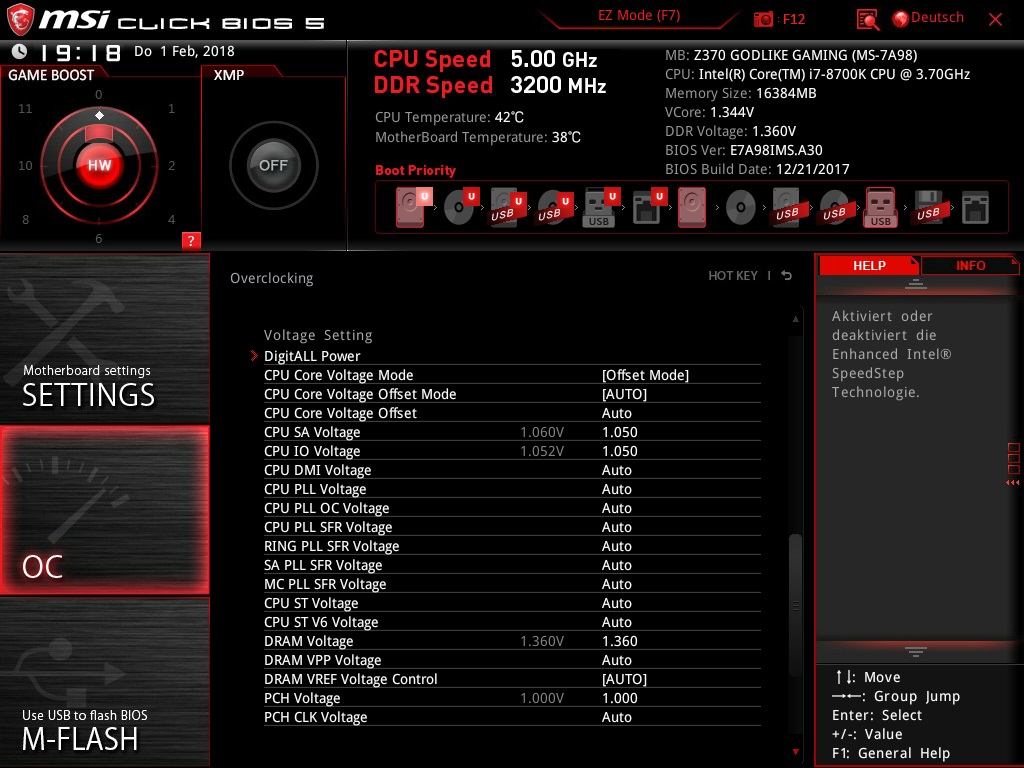Switch to EZ Mode (F7)
The width and height of the screenshot is (1024, 768).
(639, 16)
